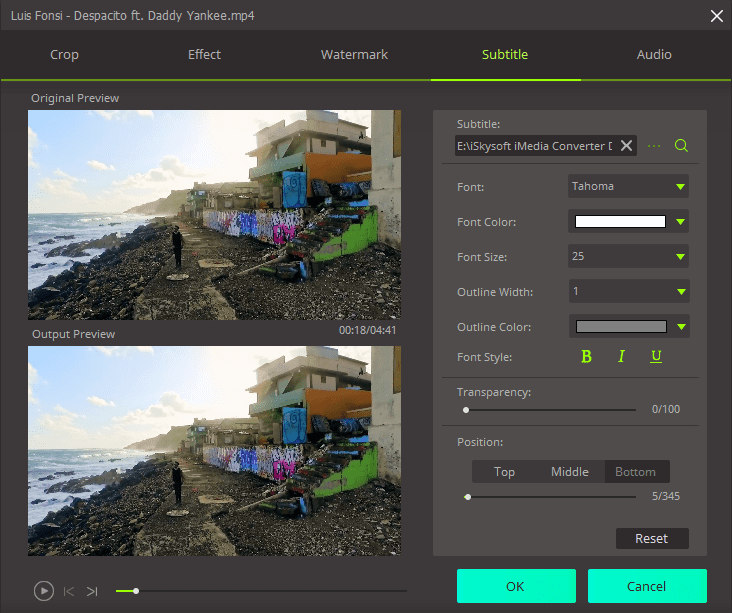The image size is (732, 613).
Task: Toggle Bold font style
Action: [586, 357]
